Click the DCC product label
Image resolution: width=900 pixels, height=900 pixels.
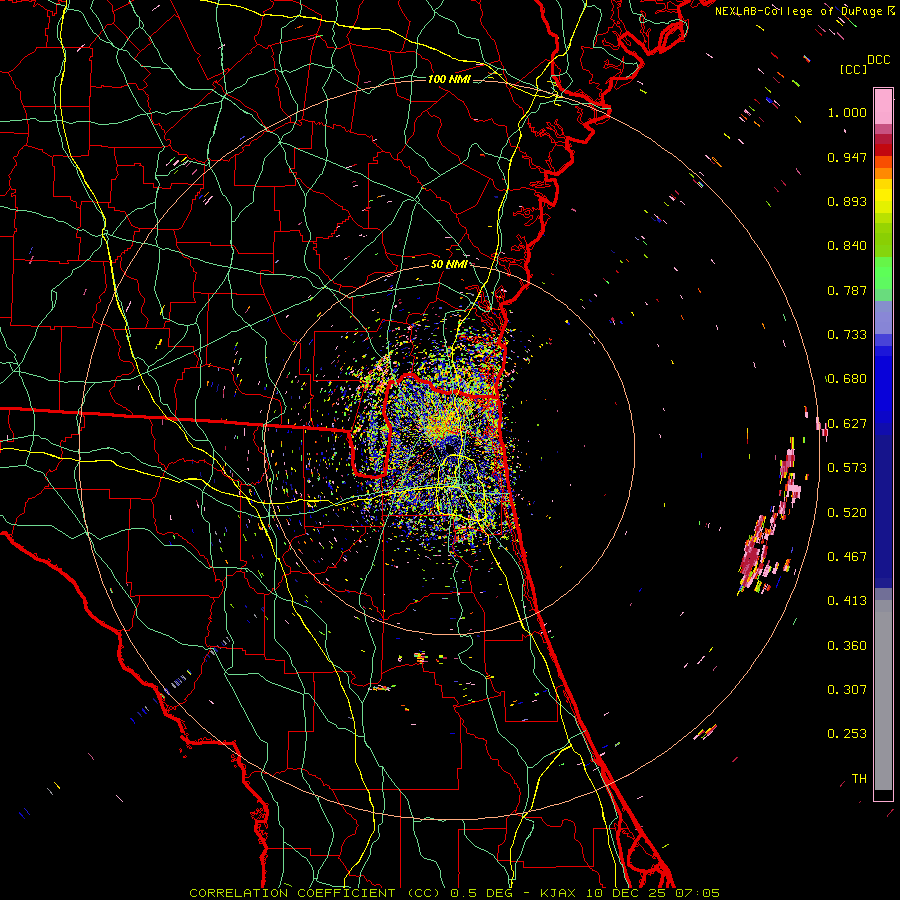pyautogui.click(x=878, y=60)
